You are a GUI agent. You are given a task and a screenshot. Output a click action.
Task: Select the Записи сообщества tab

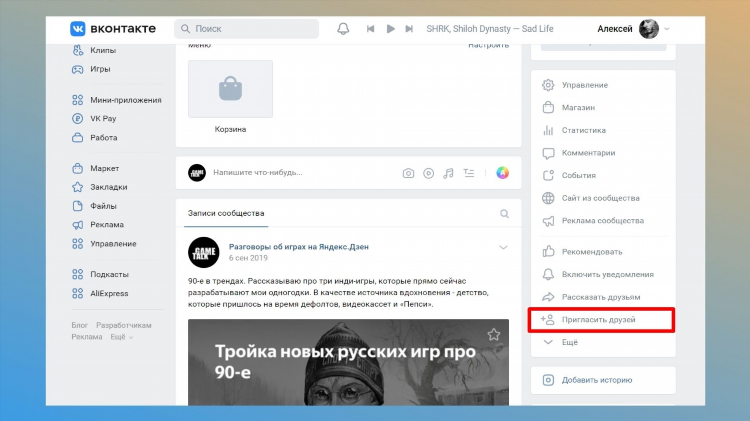coord(226,213)
